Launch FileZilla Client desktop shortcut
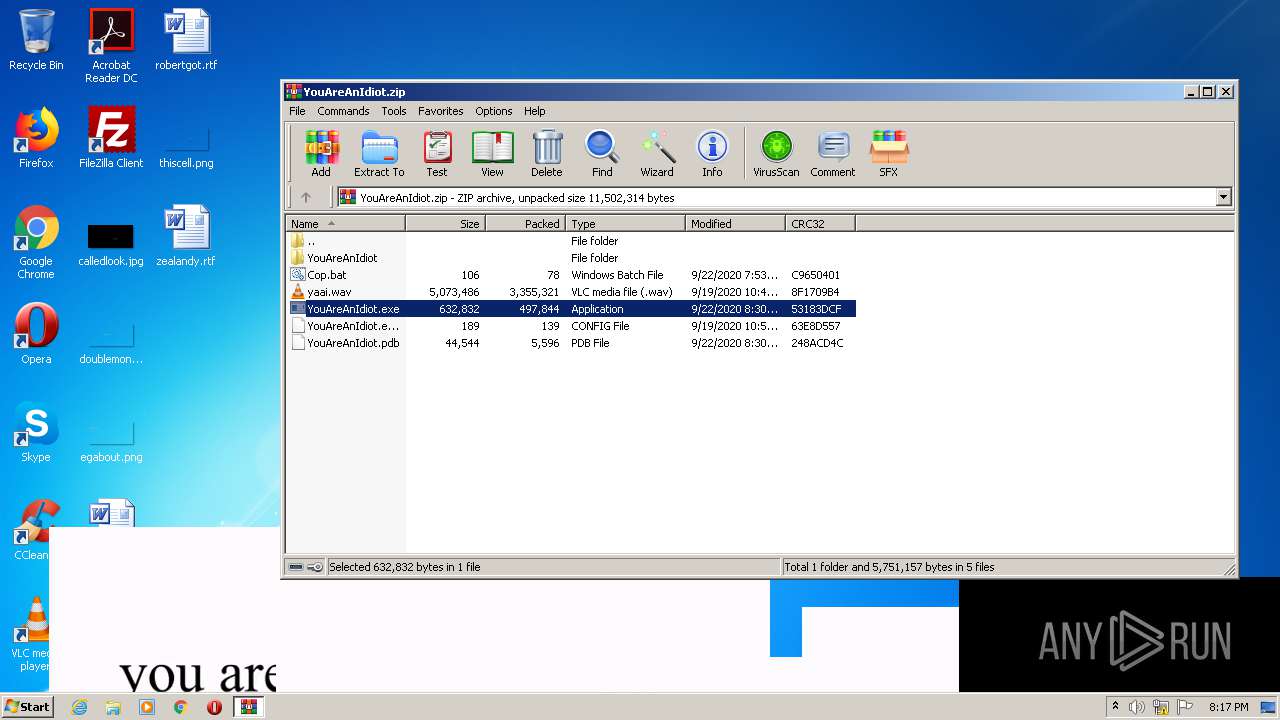 111,138
